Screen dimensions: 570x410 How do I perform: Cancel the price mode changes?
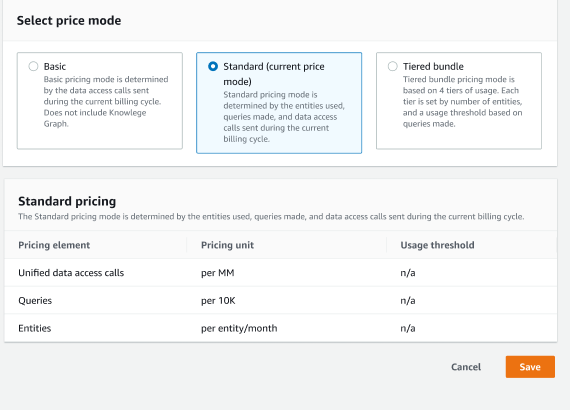click(466, 367)
